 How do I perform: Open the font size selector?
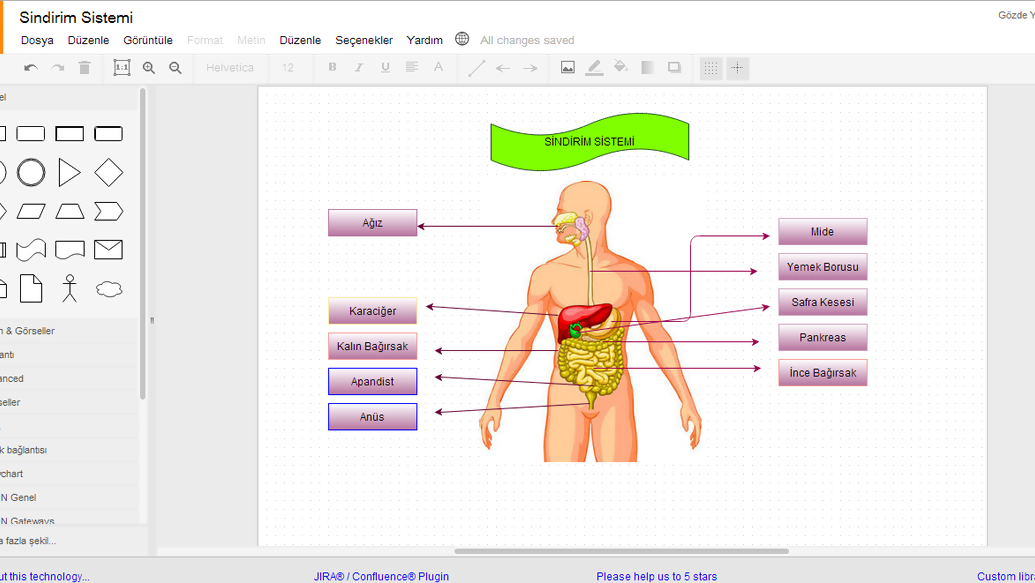pos(288,67)
